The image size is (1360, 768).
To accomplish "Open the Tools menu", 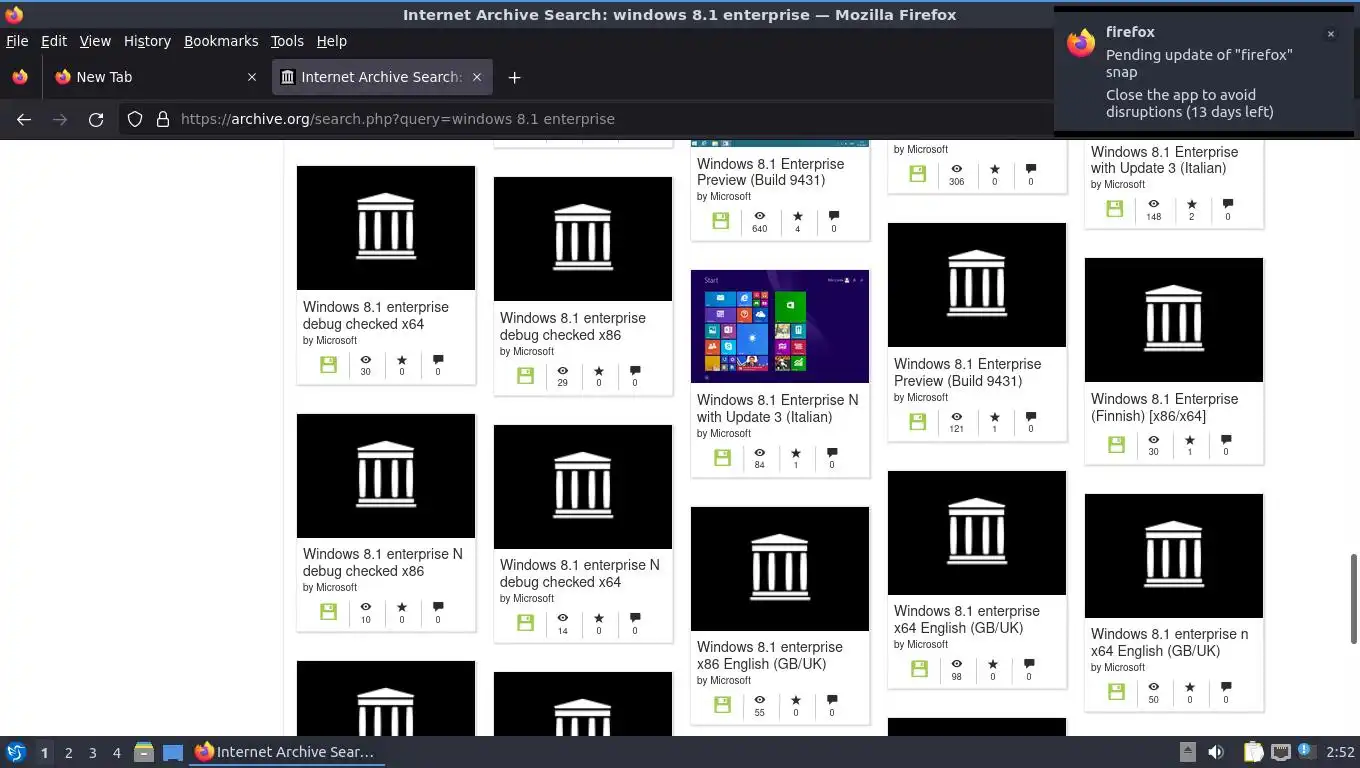I will tap(287, 41).
